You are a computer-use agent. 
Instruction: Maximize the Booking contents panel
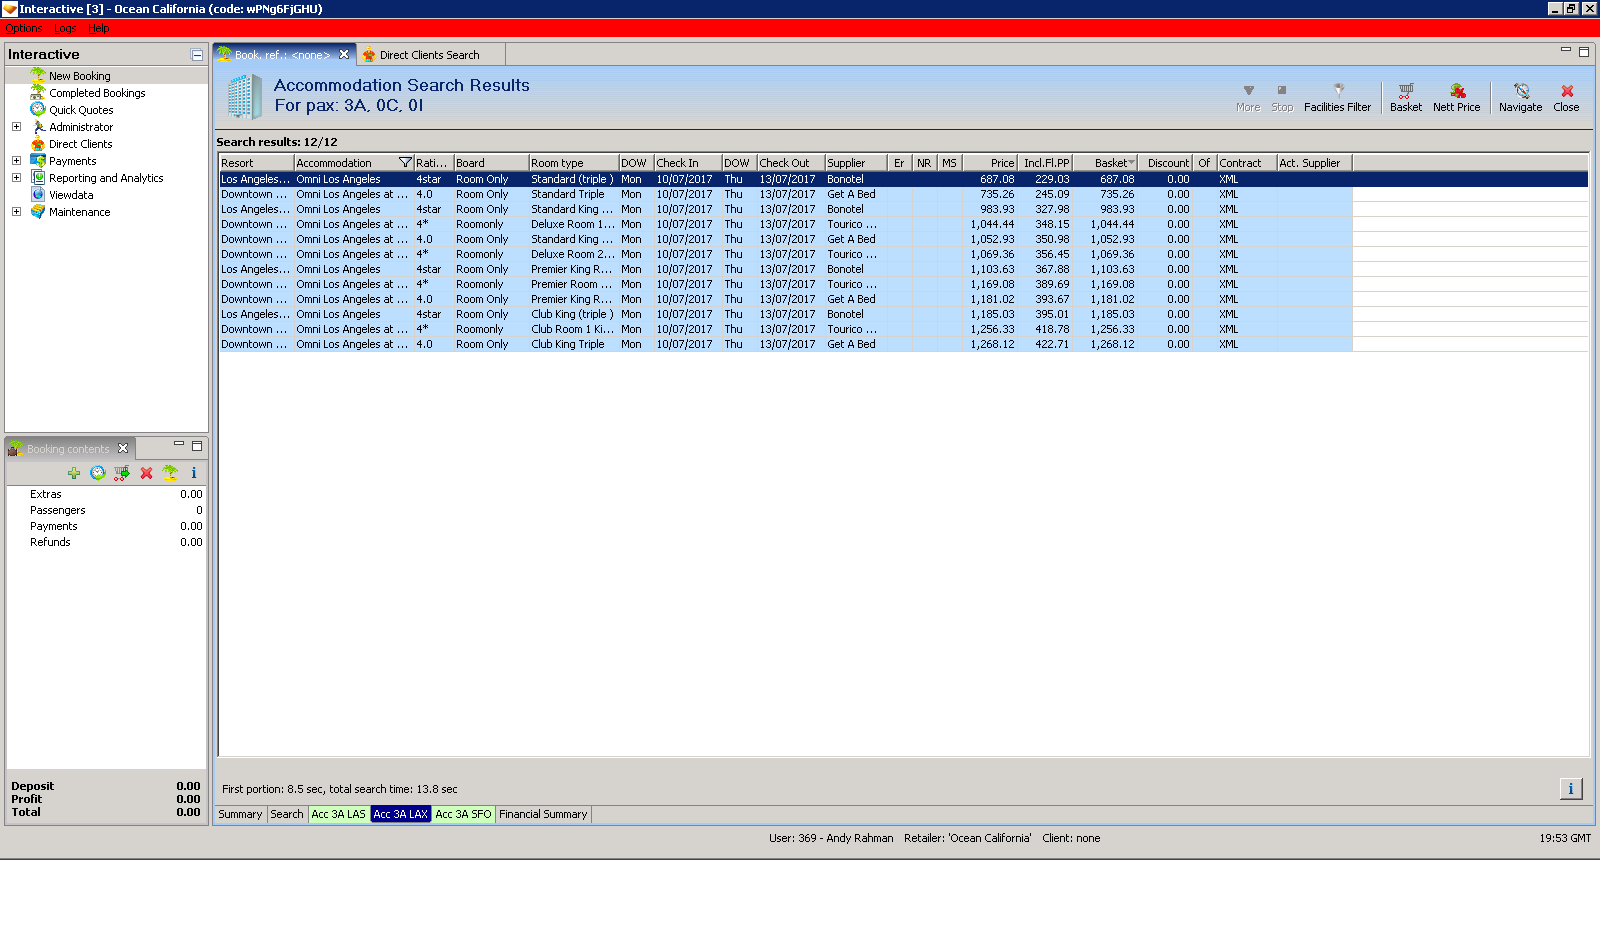(197, 446)
